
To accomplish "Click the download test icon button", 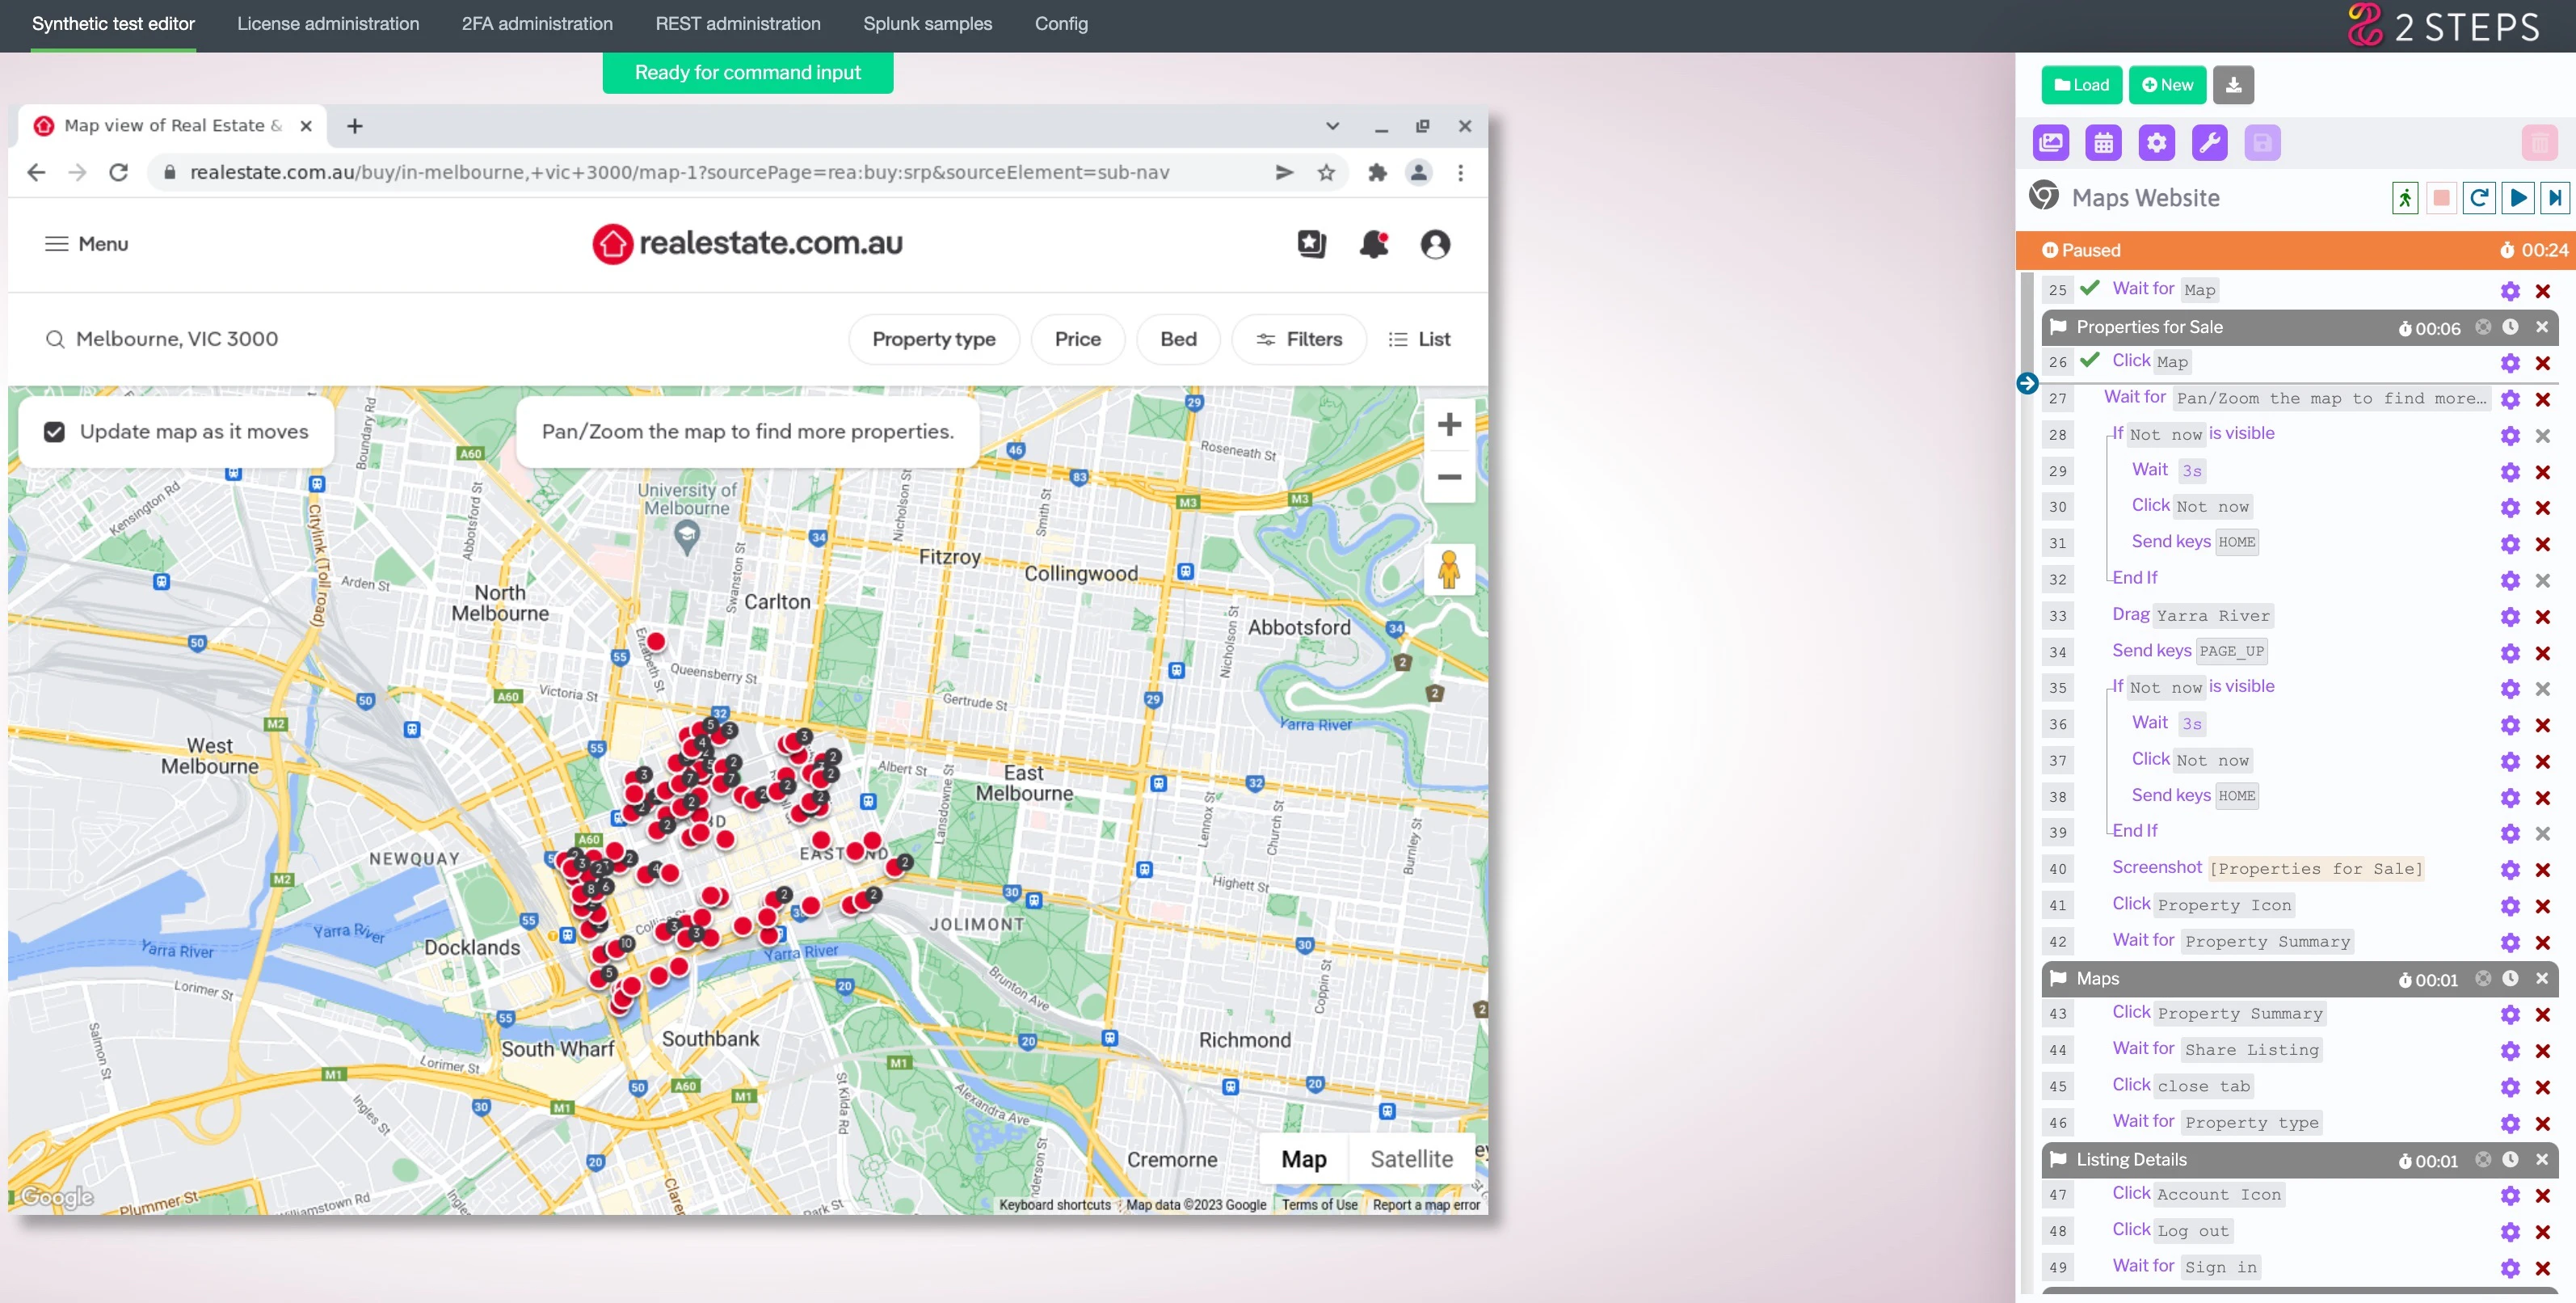I will point(2233,85).
